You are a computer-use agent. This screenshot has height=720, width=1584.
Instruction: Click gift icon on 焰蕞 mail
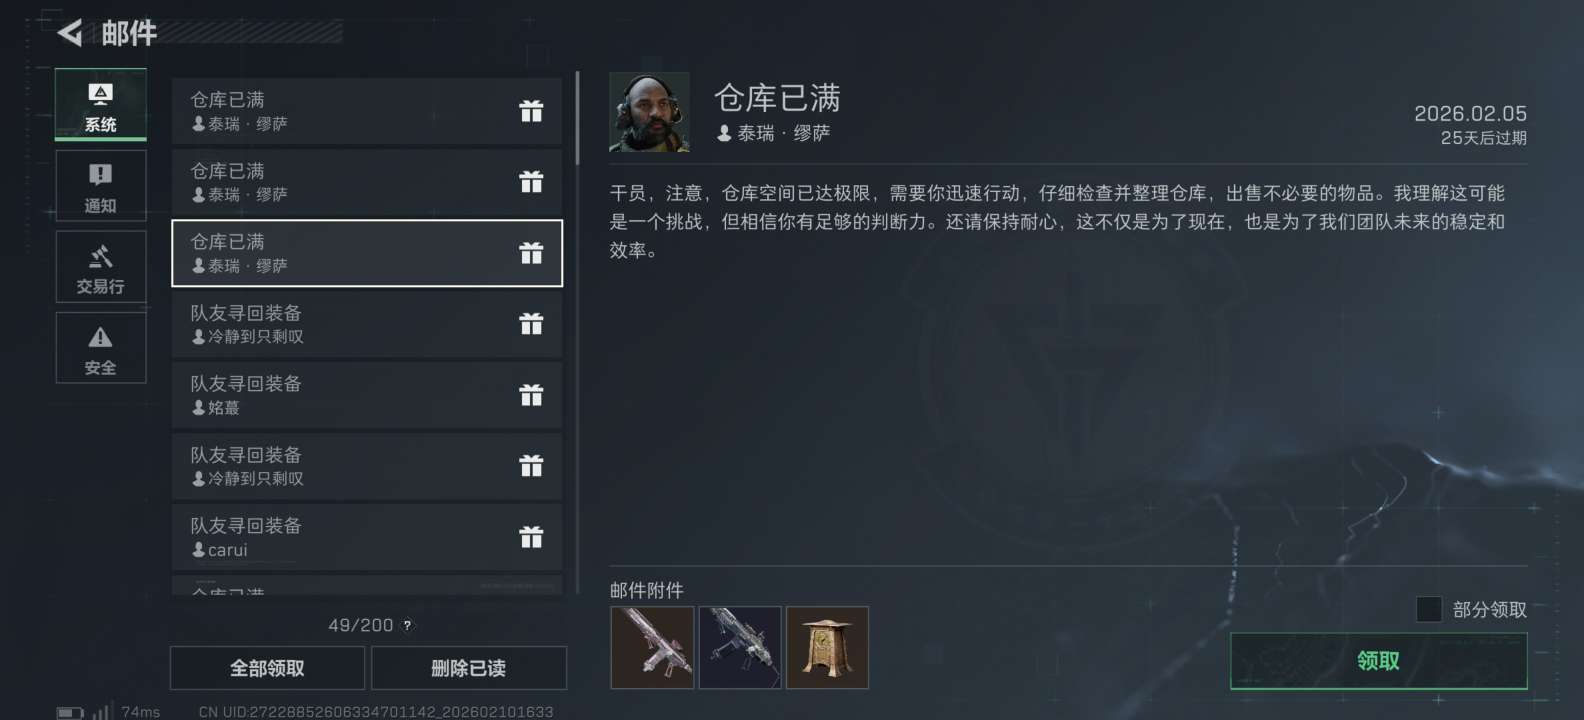[531, 395]
